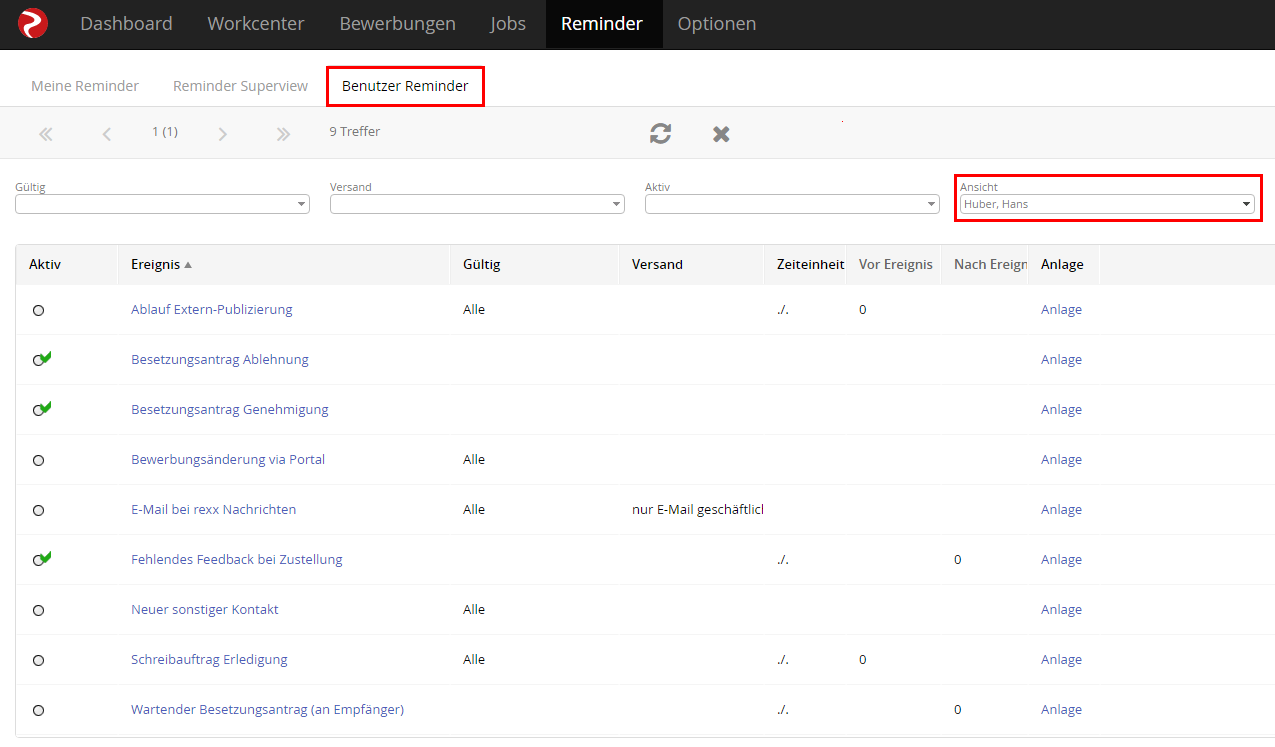Image resolution: width=1275 pixels, height=747 pixels.
Task: Toggle active status for Besetzungsantrag Ablehnung
Action: [41, 359]
